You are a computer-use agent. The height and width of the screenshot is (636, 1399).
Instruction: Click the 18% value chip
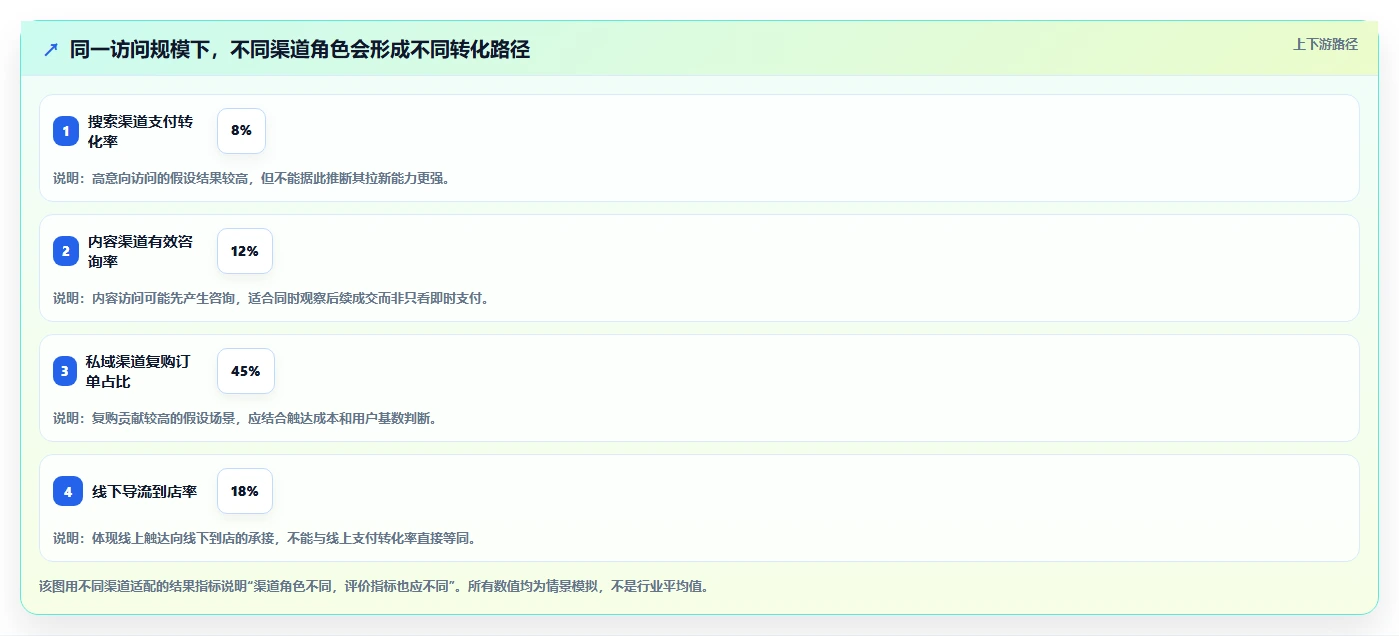coord(245,491)
